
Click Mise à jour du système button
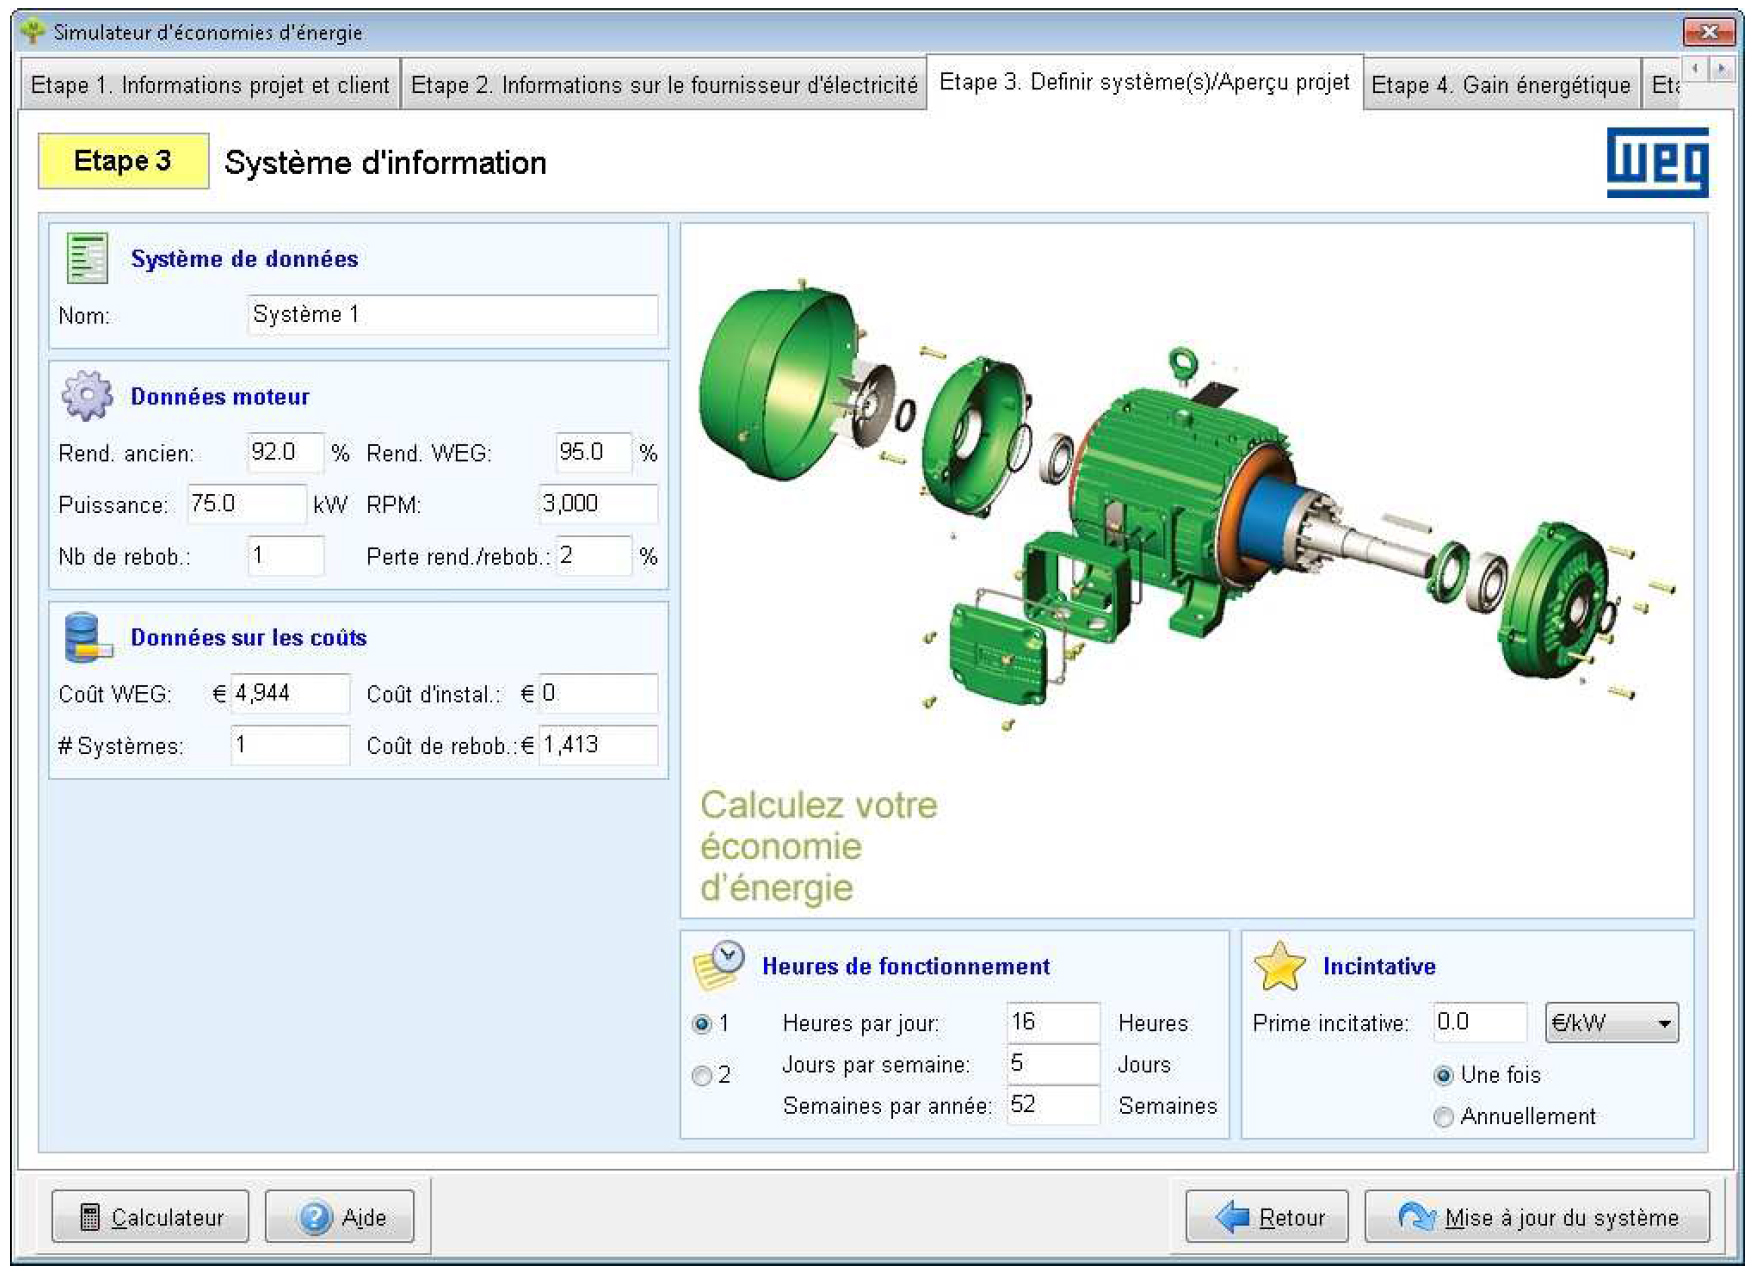click(1537, 1217)
